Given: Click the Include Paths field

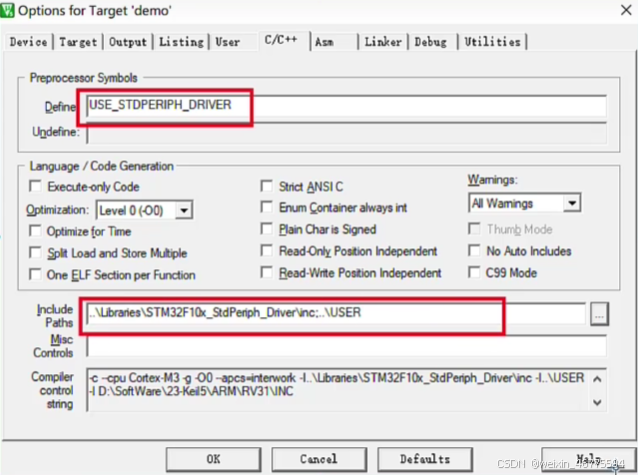Looking at the screenshot, I should click(x=336, y=313).
